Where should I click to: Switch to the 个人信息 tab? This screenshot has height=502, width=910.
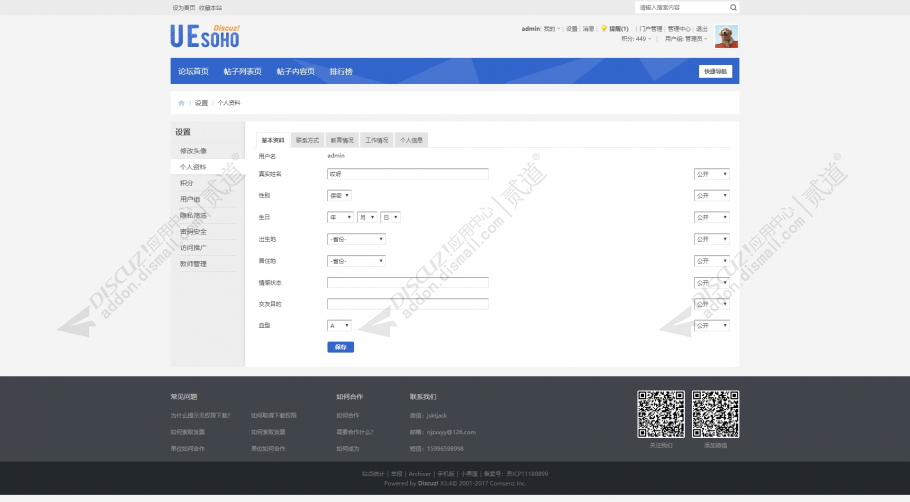[x=411, y=140]
